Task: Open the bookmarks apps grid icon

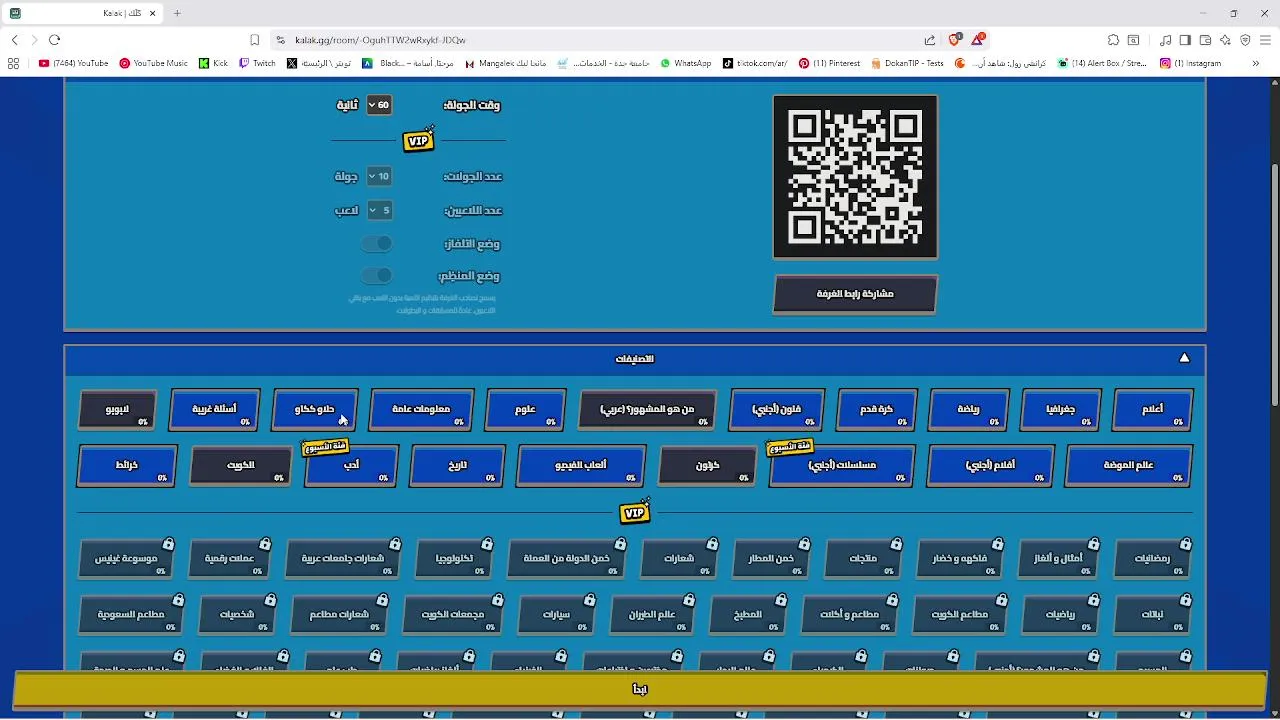Action: [x=13, y=63]
